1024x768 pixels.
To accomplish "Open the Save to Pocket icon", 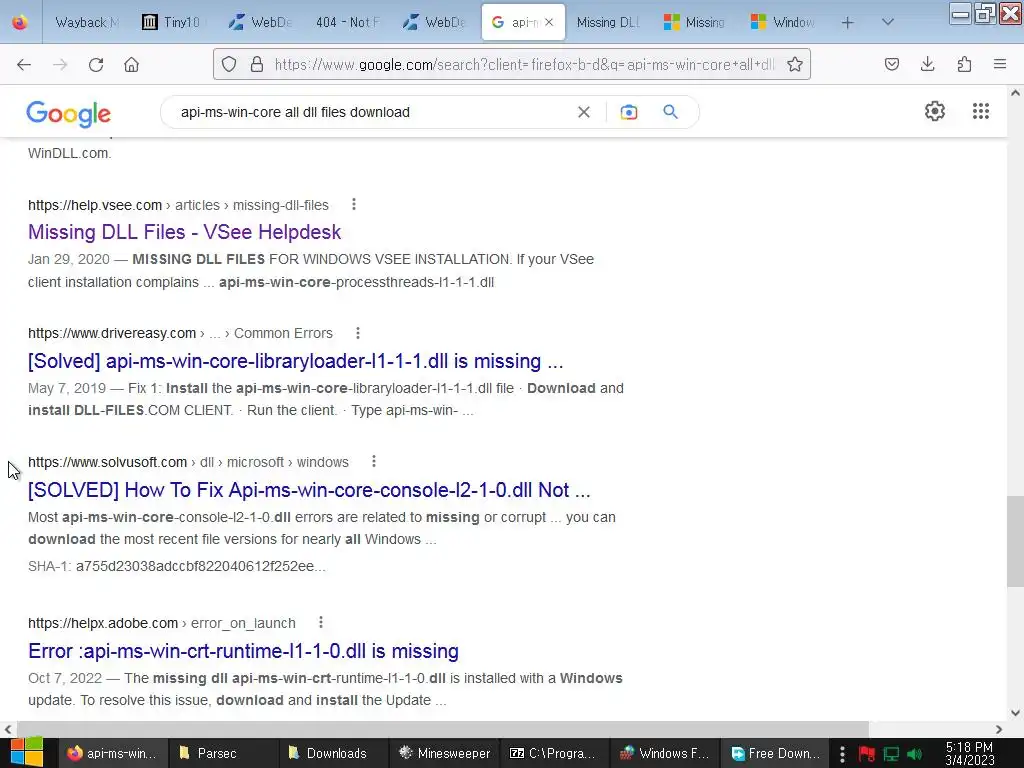I will pyautogui.click(x=892, y=64).
